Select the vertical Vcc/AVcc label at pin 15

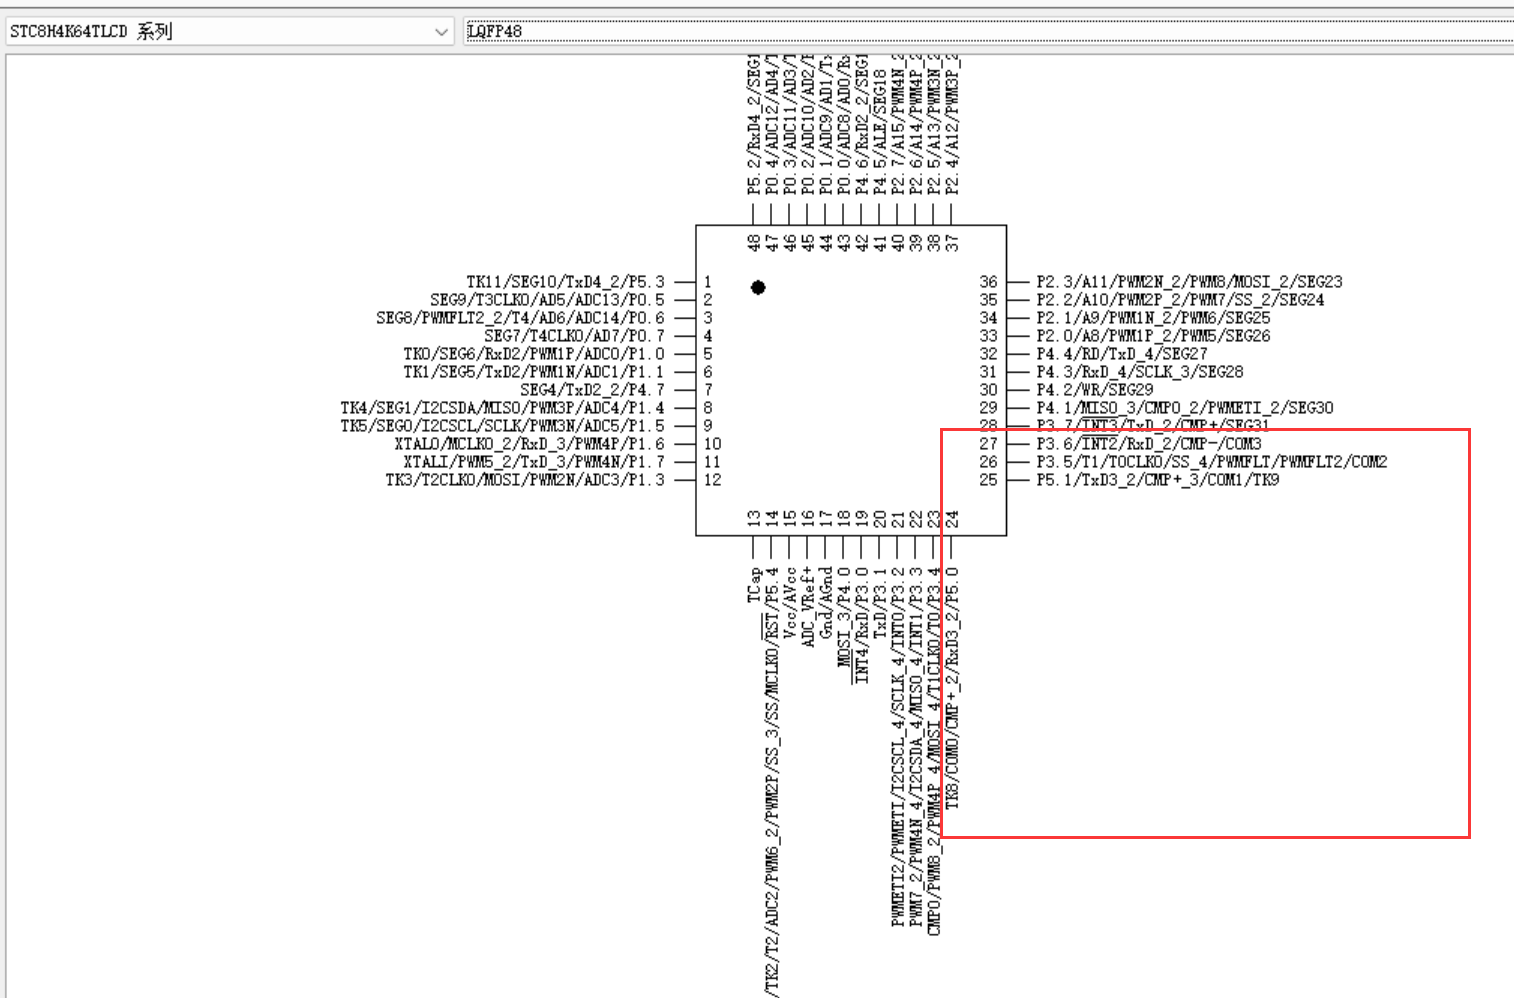(x=789, y=603)
